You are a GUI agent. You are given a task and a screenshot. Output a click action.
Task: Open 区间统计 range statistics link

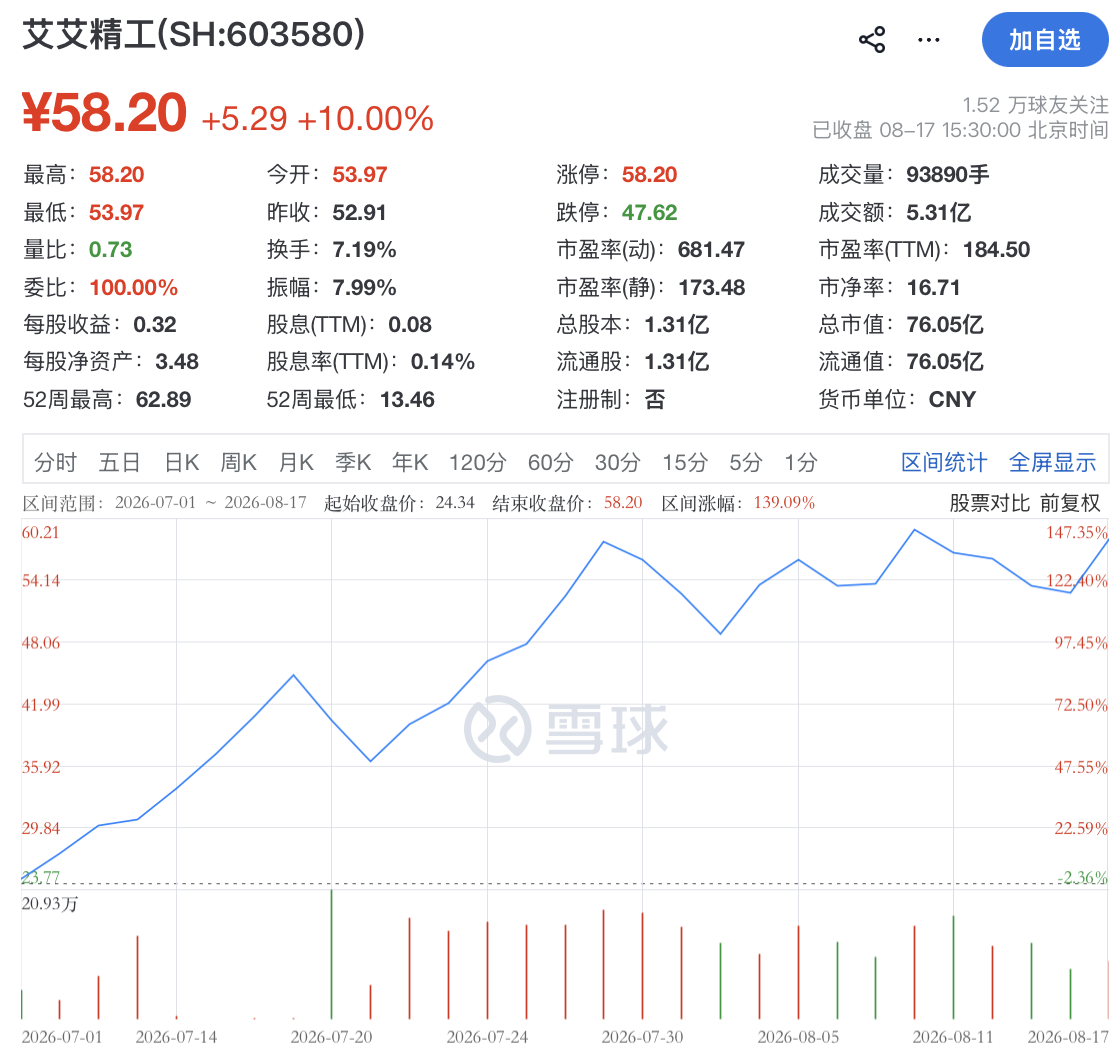(944, 463)
